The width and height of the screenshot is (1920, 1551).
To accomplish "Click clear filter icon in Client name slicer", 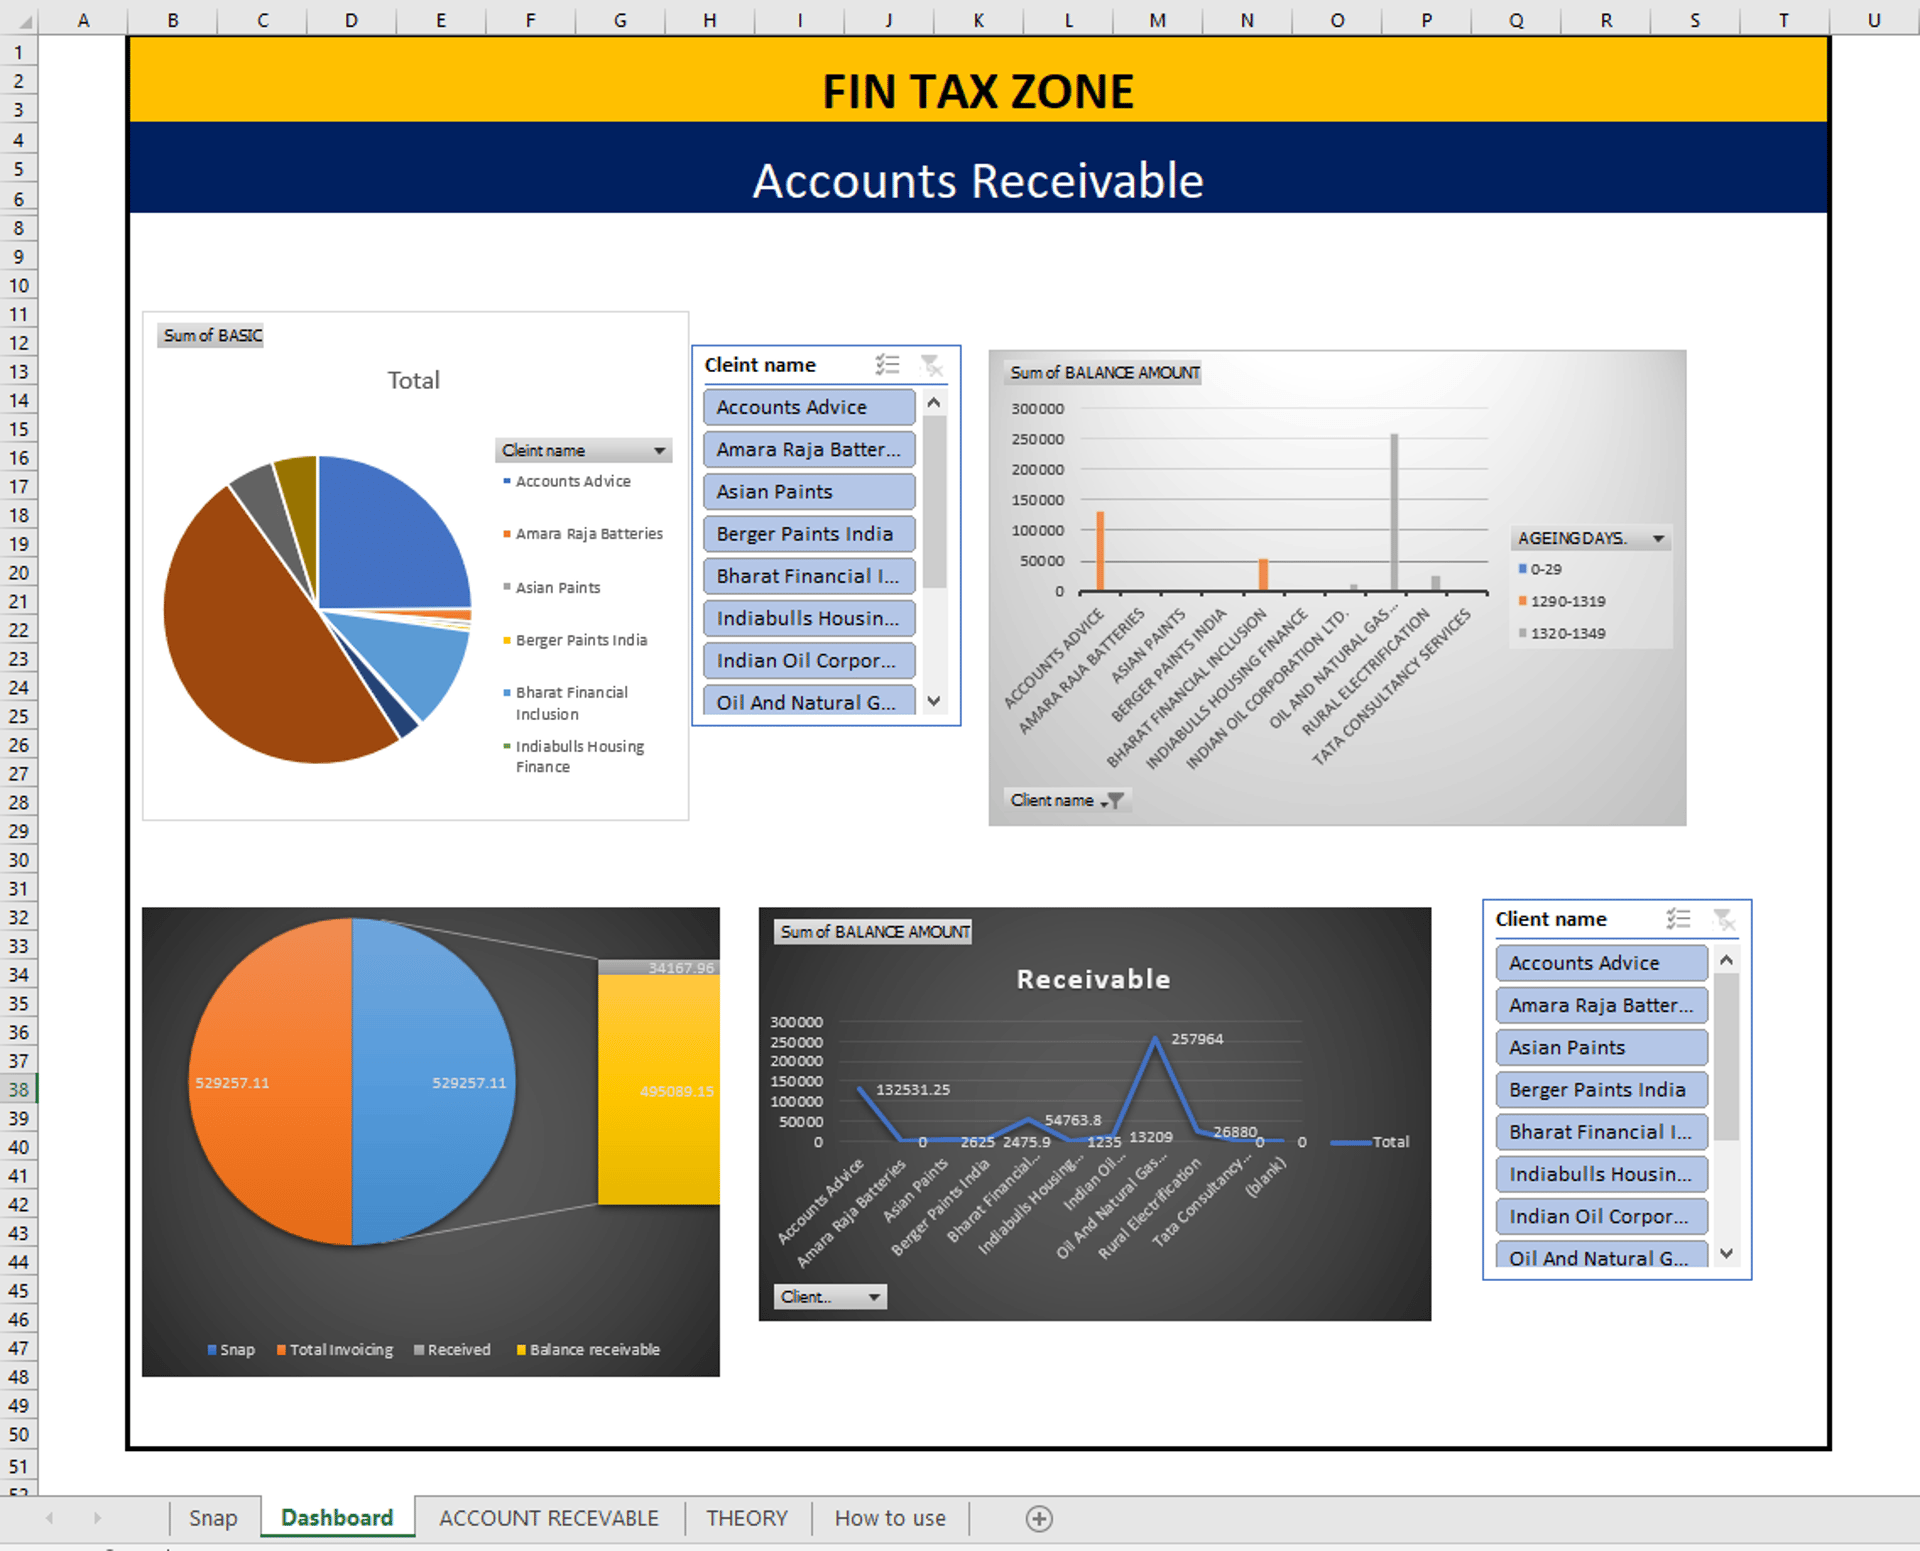I will tap(1723, 919).
